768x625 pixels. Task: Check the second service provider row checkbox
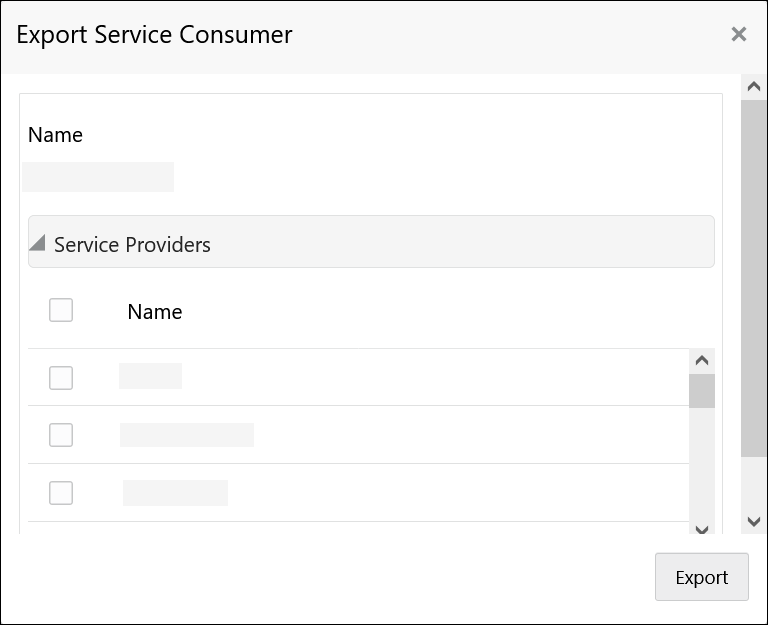(61, 435)
